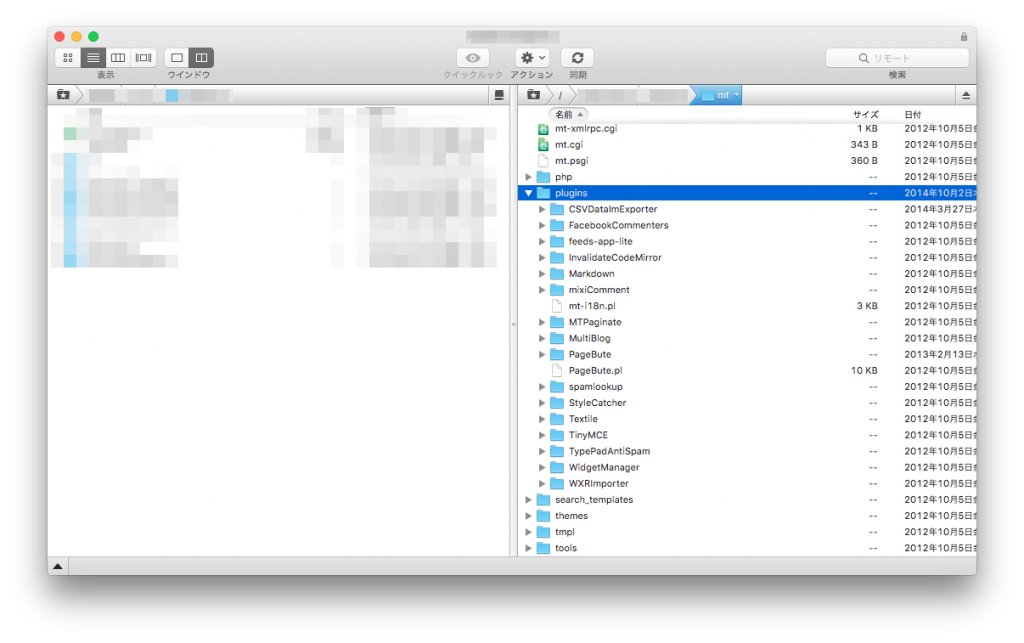Sort files by the Name column header

[568, 114]
